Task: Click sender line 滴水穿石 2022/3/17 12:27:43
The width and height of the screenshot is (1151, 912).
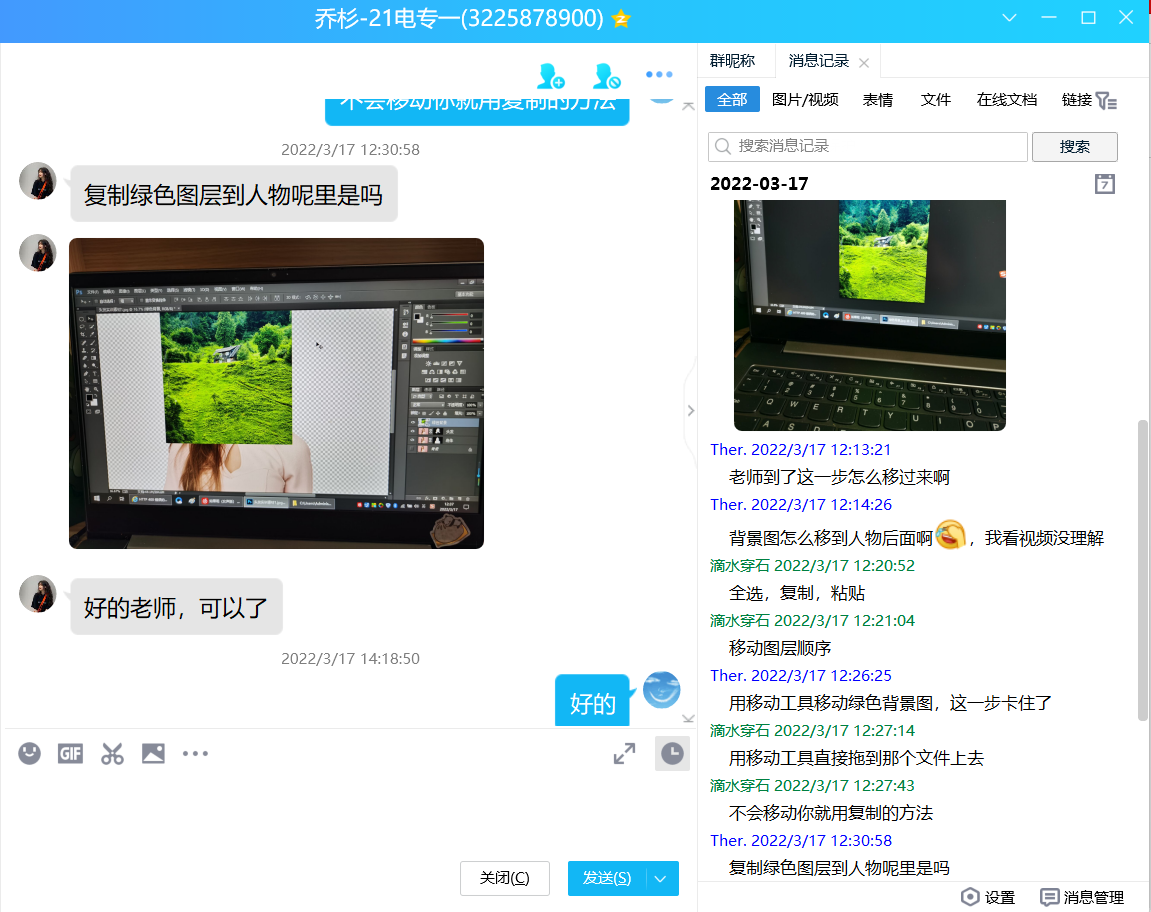Action: (x=812, y=786)
